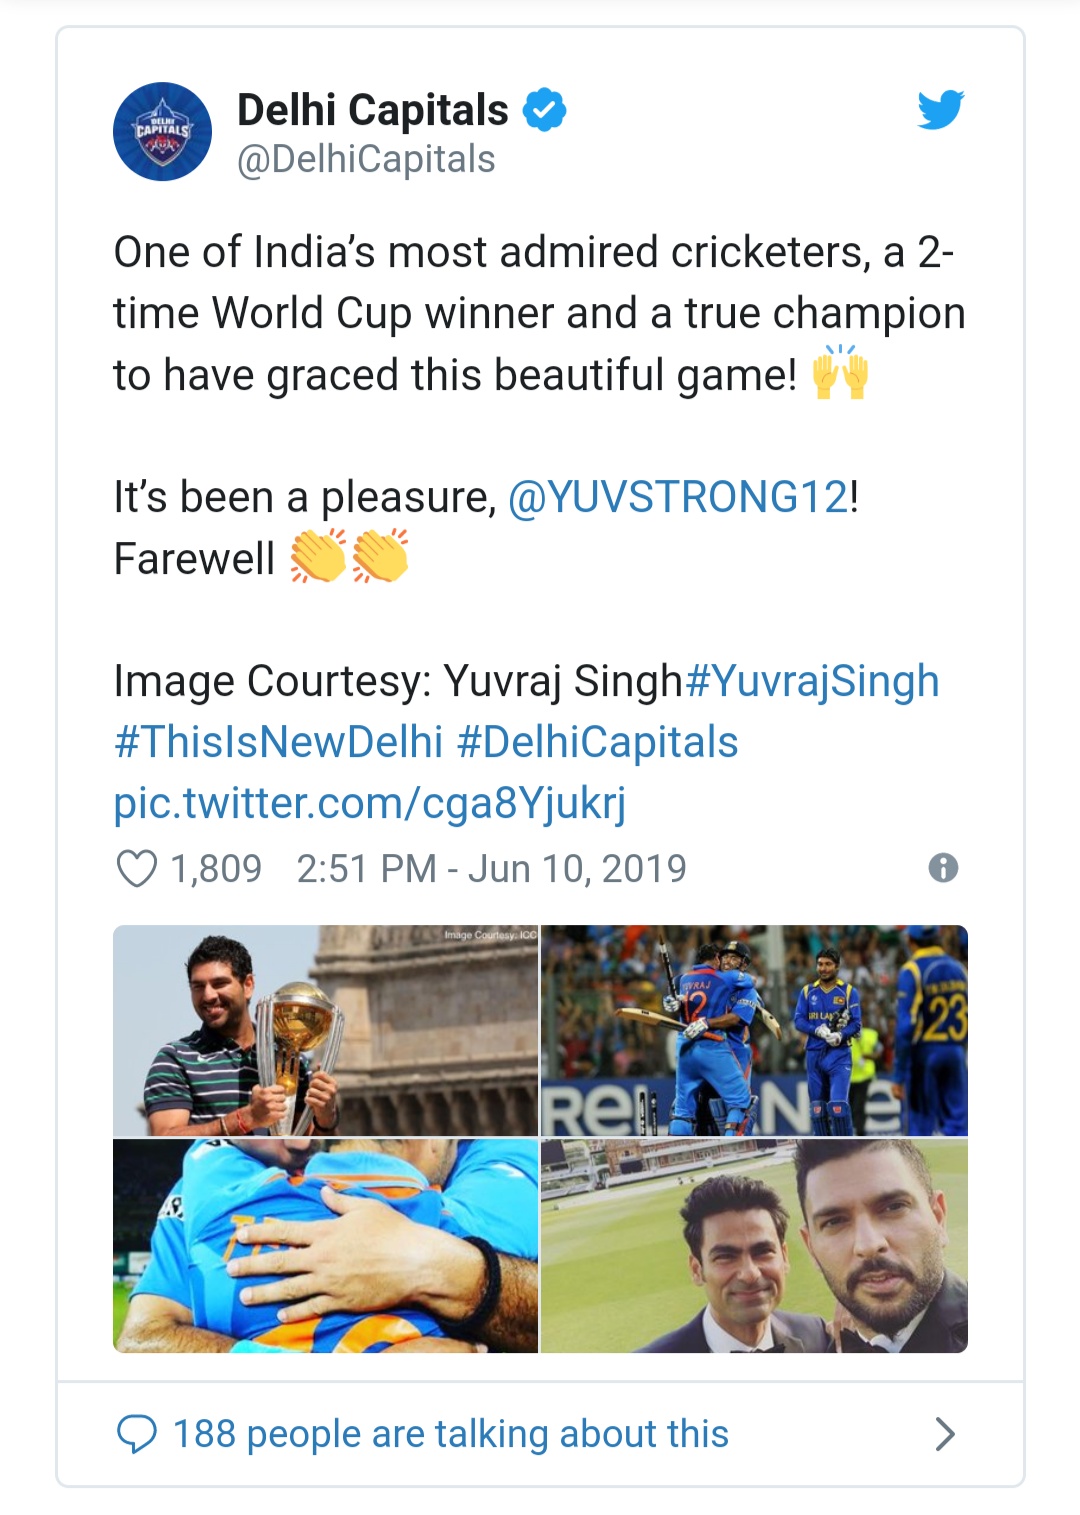Open the match celebration hug photo
The width and height of the screenshot is (1080, 1515).
tap(754, 1030)
